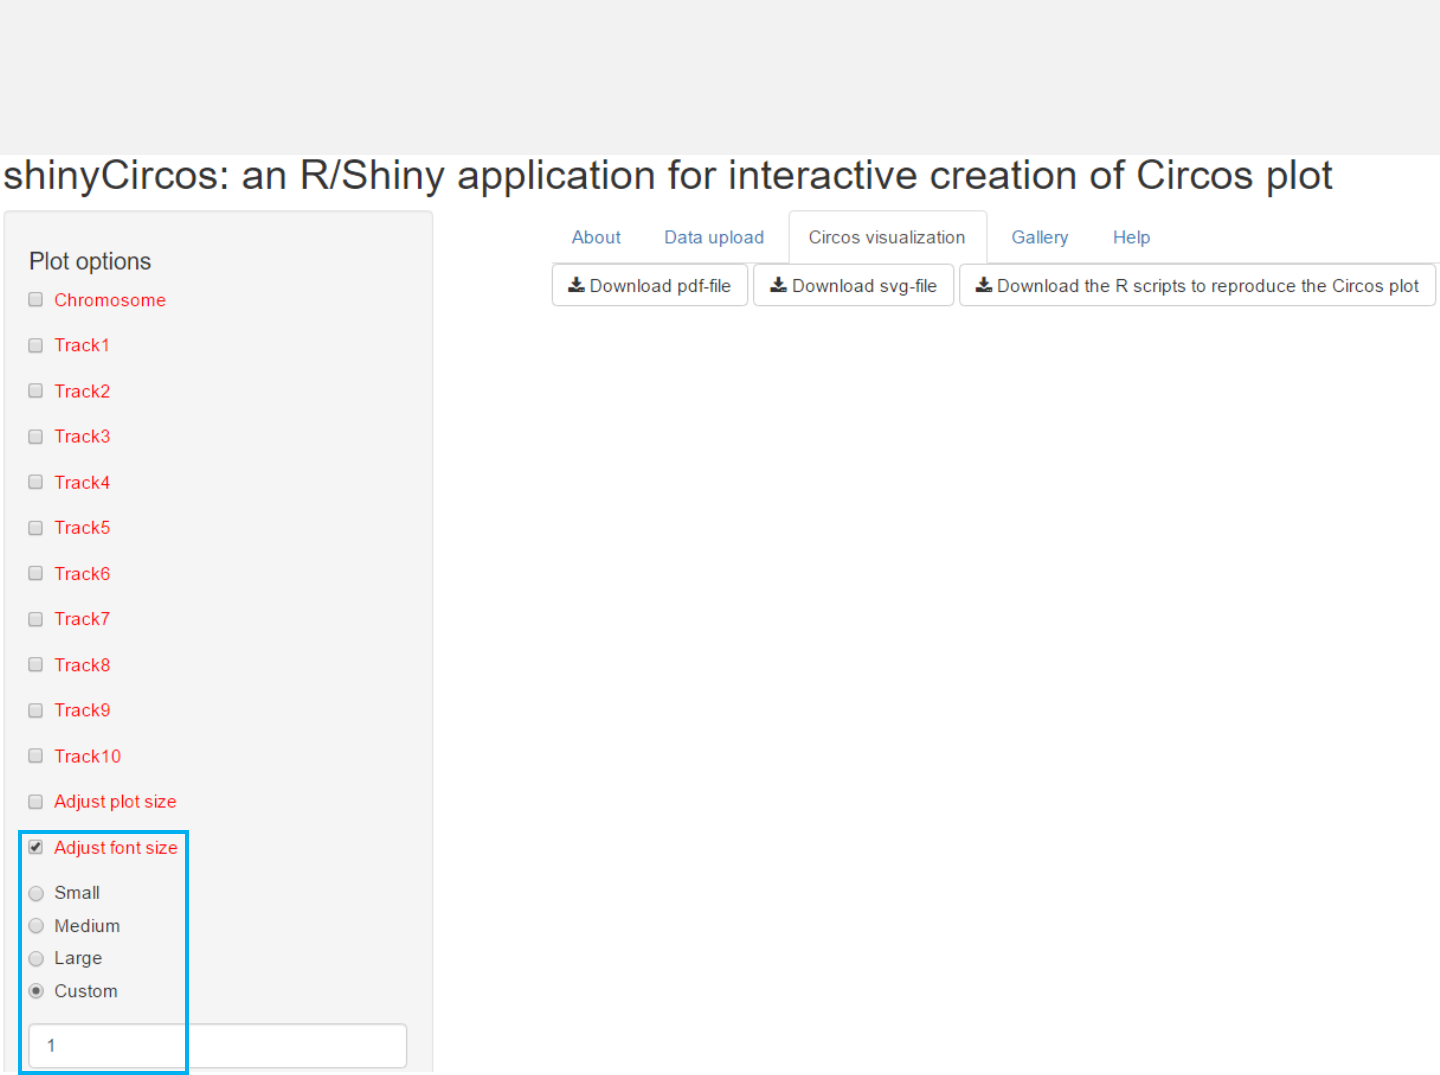Uncheck Adjust font size checkbox
Viewport: 1440px width, 1075px height.
click(36, 847)
